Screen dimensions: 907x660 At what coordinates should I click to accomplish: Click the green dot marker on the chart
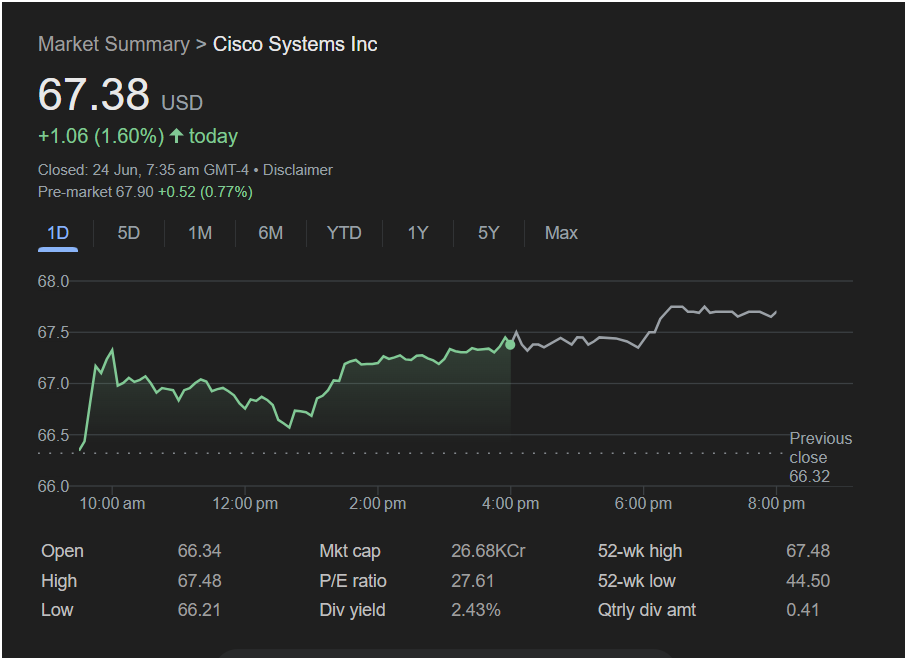click(x=510, y=345)
